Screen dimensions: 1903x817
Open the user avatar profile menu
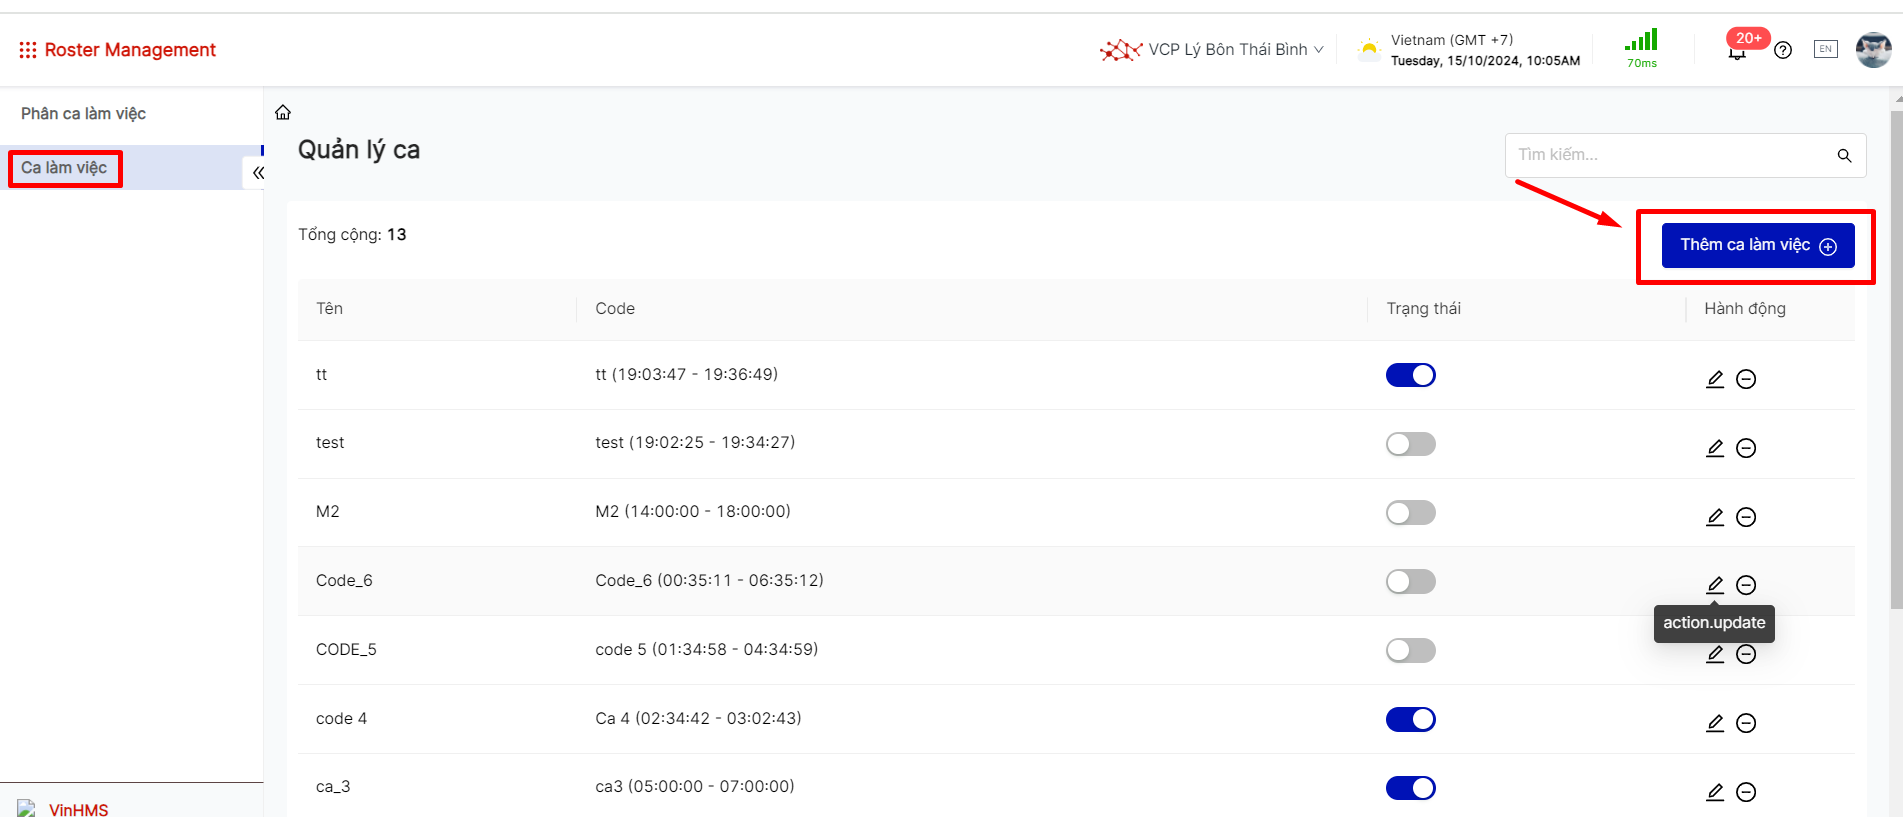(x=1872, y=50)
